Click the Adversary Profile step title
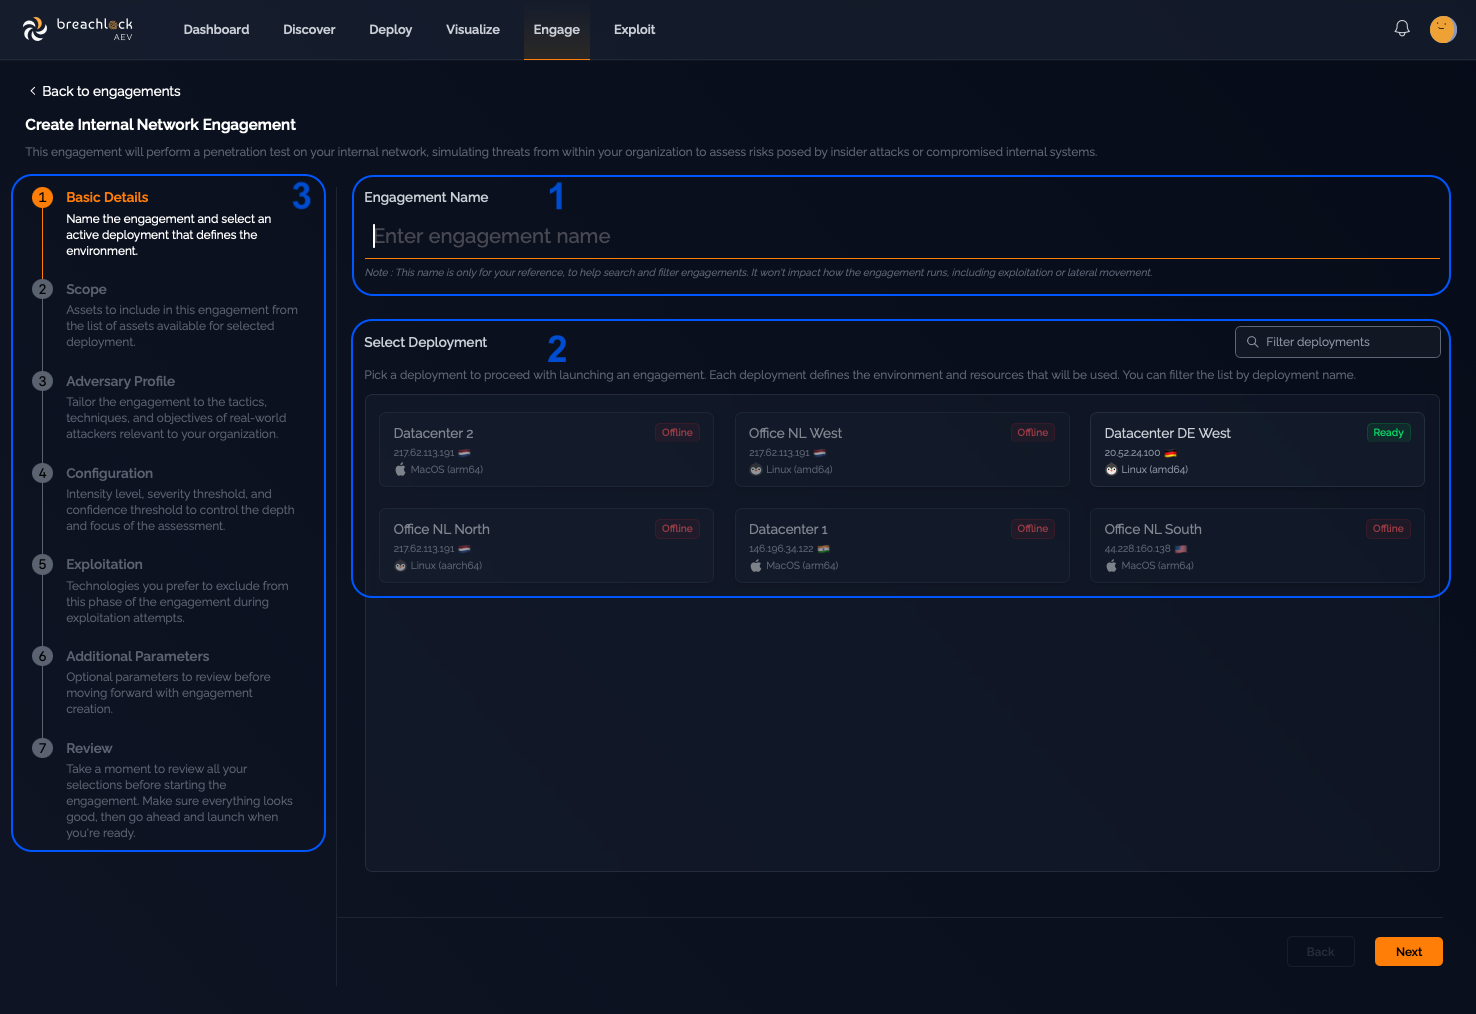This screenshot has width=1476, height=1014. (x=120, y=381)
